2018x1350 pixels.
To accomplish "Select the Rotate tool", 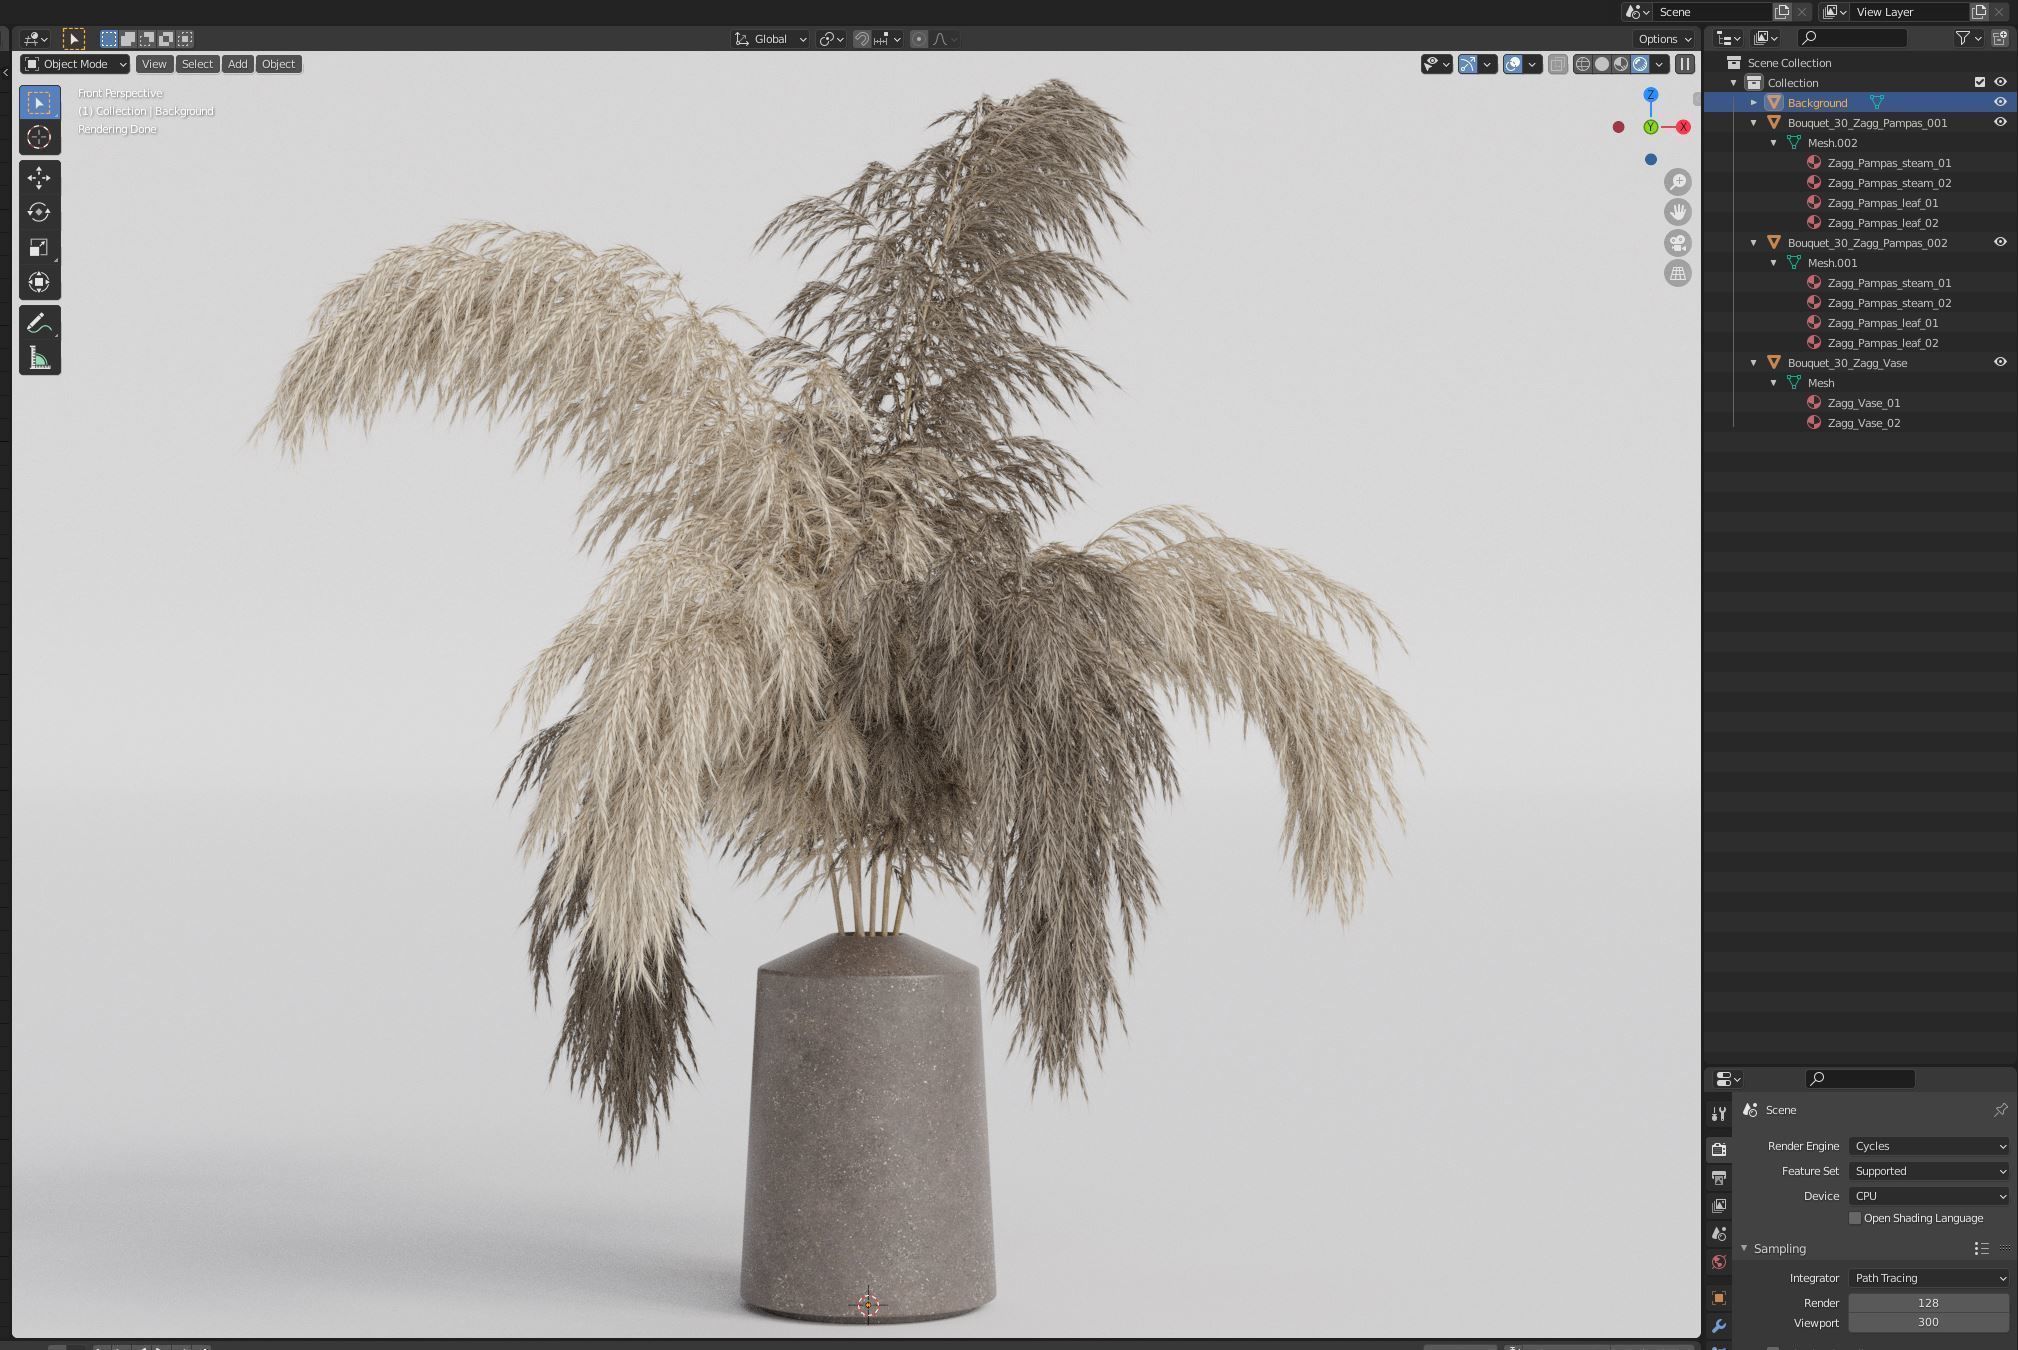I will (39, 212).
